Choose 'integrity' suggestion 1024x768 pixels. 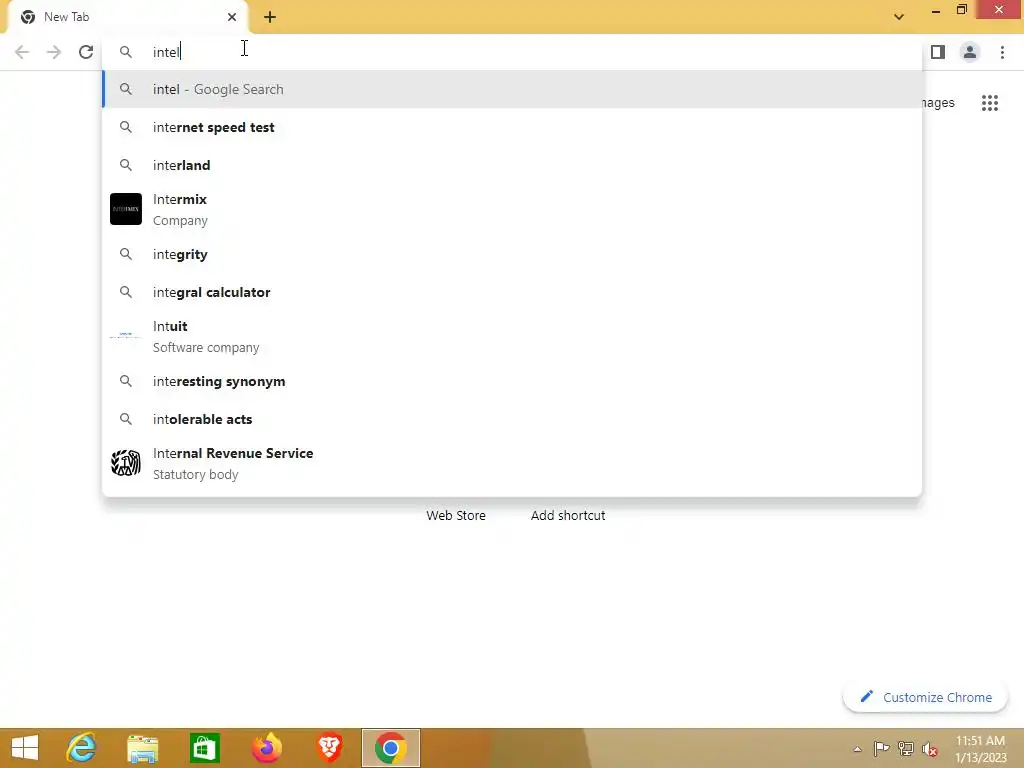coord(512,254)
